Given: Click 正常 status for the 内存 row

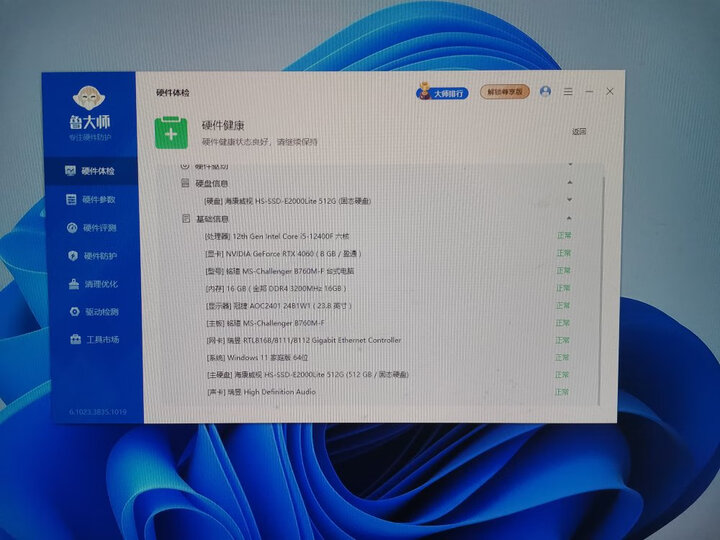Looking at the screenshot, I should coord(563,288).
